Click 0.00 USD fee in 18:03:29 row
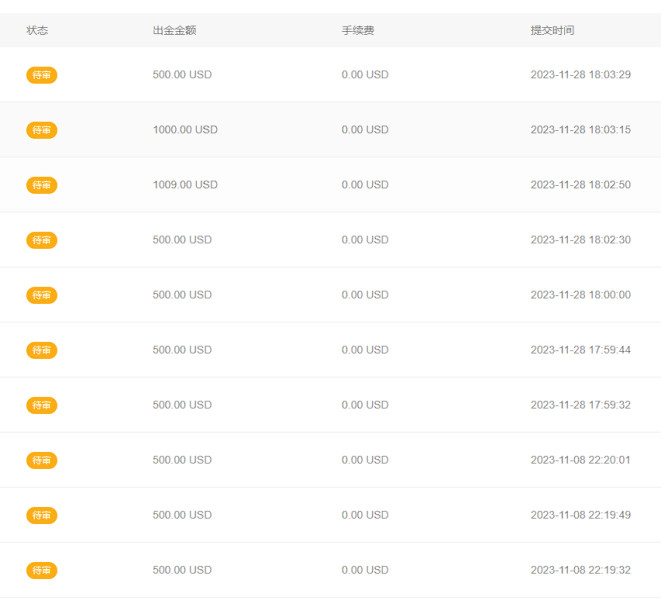Image resolution: width=661 pixels, height=600 pixels. click(365, 75)
